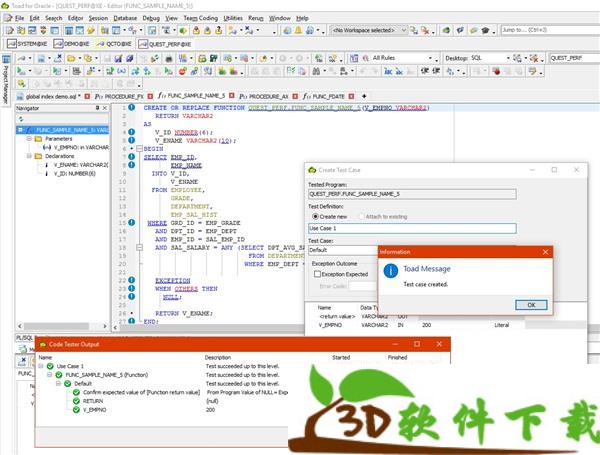600x455 pixels.
Task: Click the plus icon to add new editor tab
Action: (364, 96)
